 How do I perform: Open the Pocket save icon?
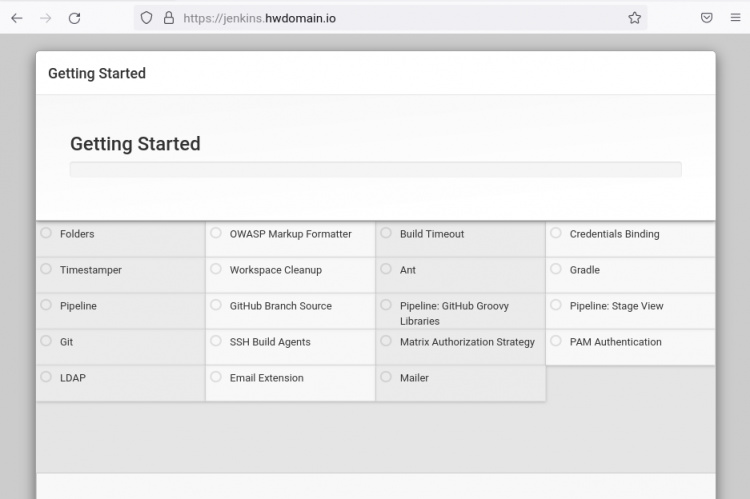[706, 18]
